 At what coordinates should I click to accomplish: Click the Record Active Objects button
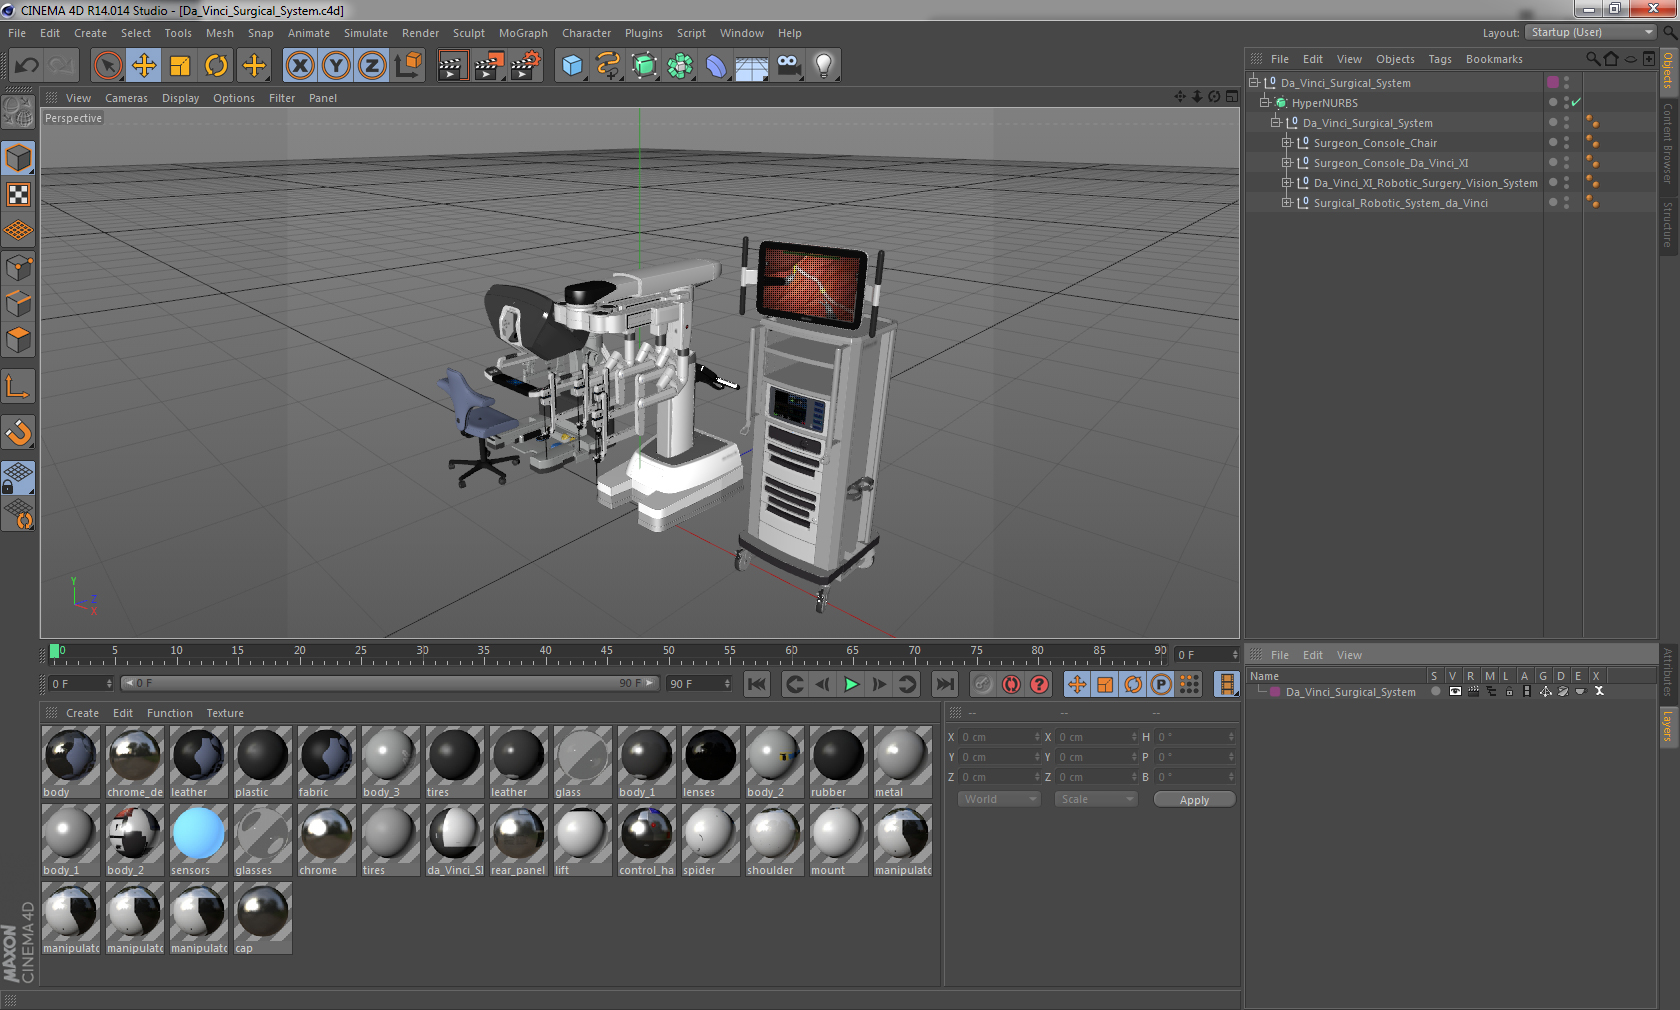tap(983, 684)
